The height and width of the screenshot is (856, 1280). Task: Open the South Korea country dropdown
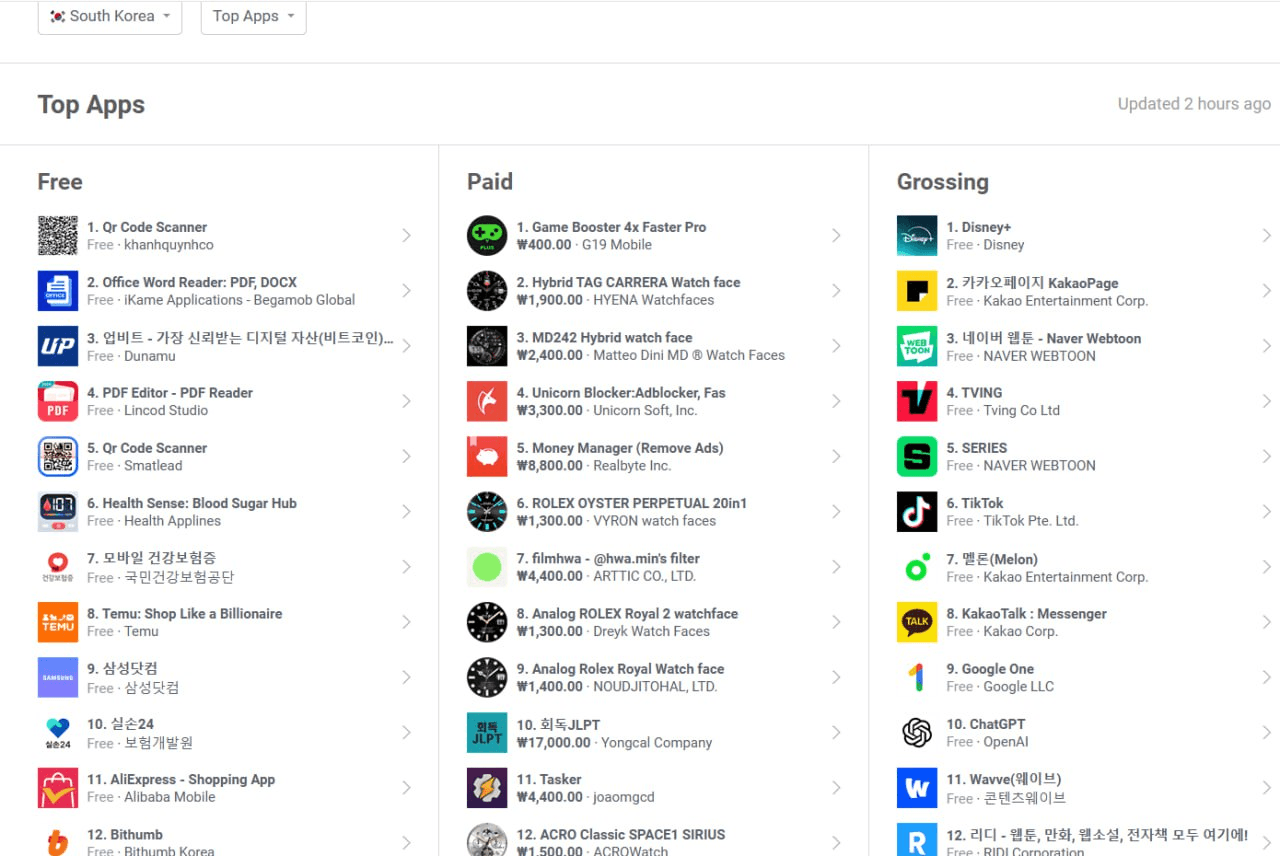tap(110, 16)
